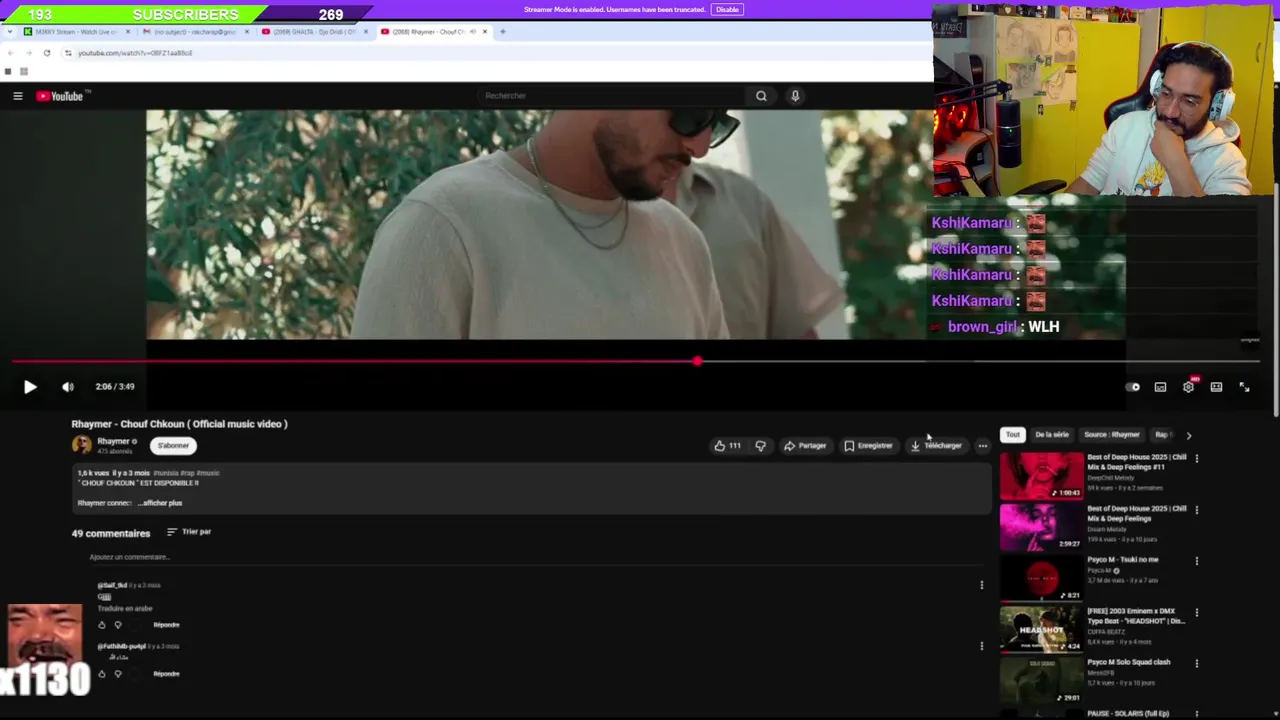The width and height of the screenshot is (1280, 720).
Task: Focus the Rechercher search field
Action: point(610,96)
